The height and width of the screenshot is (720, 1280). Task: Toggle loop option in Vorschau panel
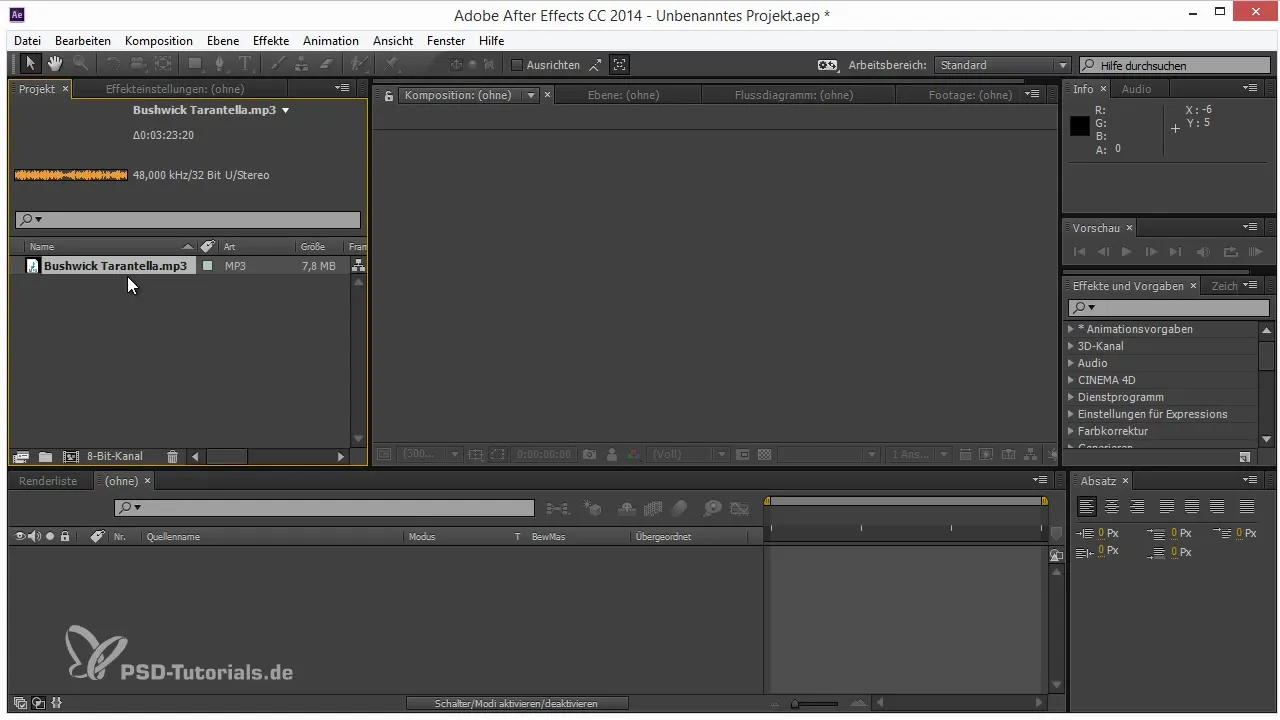pos(1230,252)
